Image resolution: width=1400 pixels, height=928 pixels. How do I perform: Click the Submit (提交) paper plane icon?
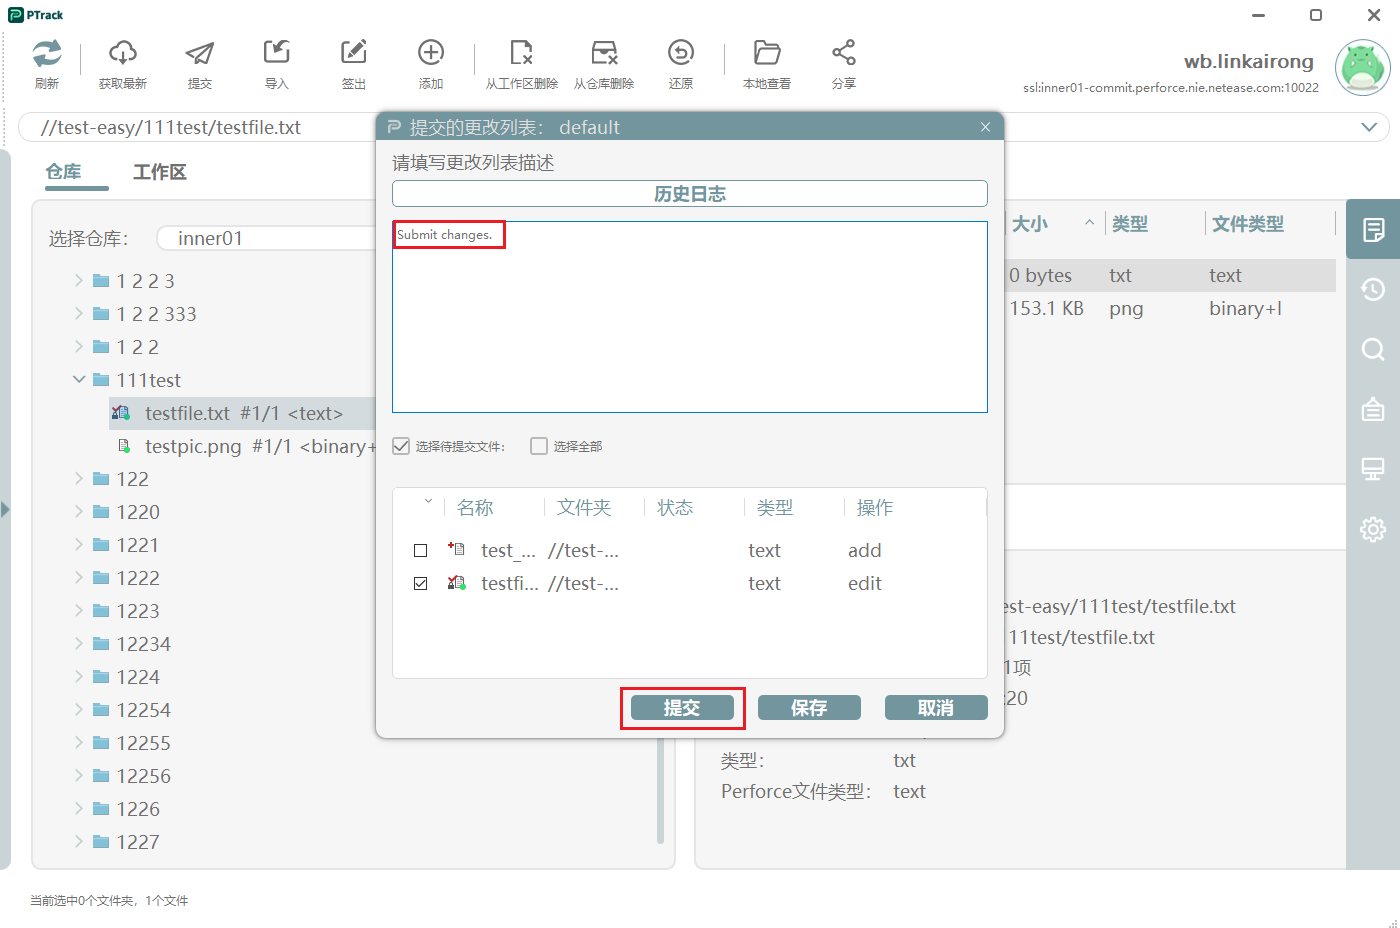tap(200, 53)
